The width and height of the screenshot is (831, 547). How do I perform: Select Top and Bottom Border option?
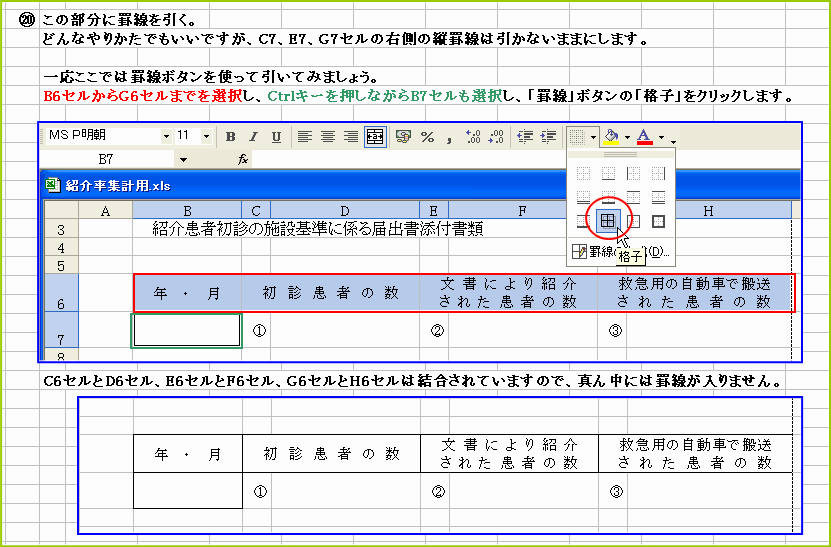633,197
